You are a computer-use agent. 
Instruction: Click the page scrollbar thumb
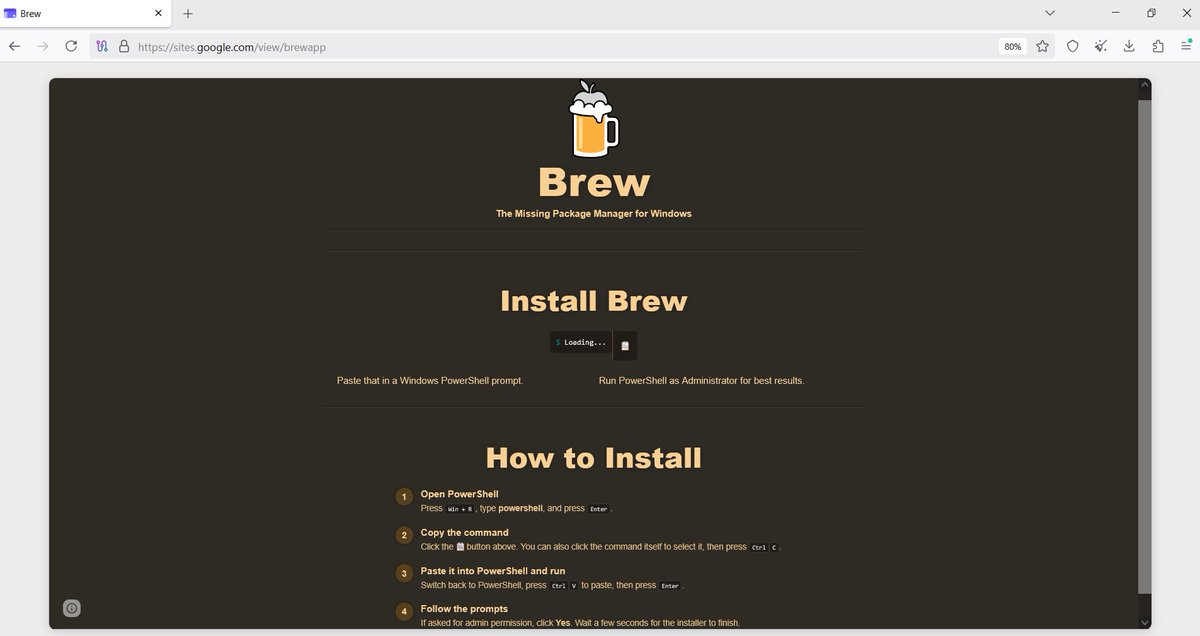coord(1144,346)
